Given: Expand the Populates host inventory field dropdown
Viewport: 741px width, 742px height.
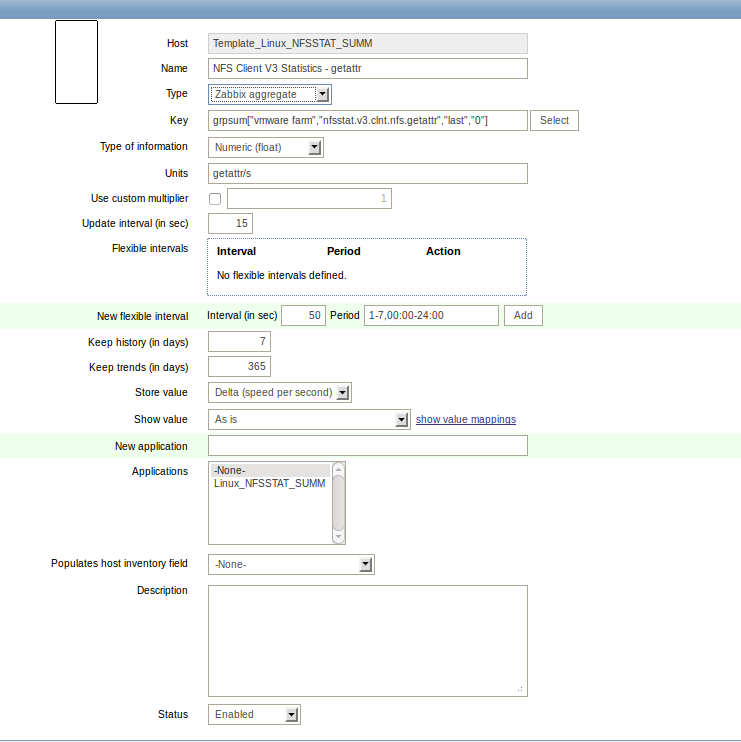Looking at the screenshot, I should (291, 565).
